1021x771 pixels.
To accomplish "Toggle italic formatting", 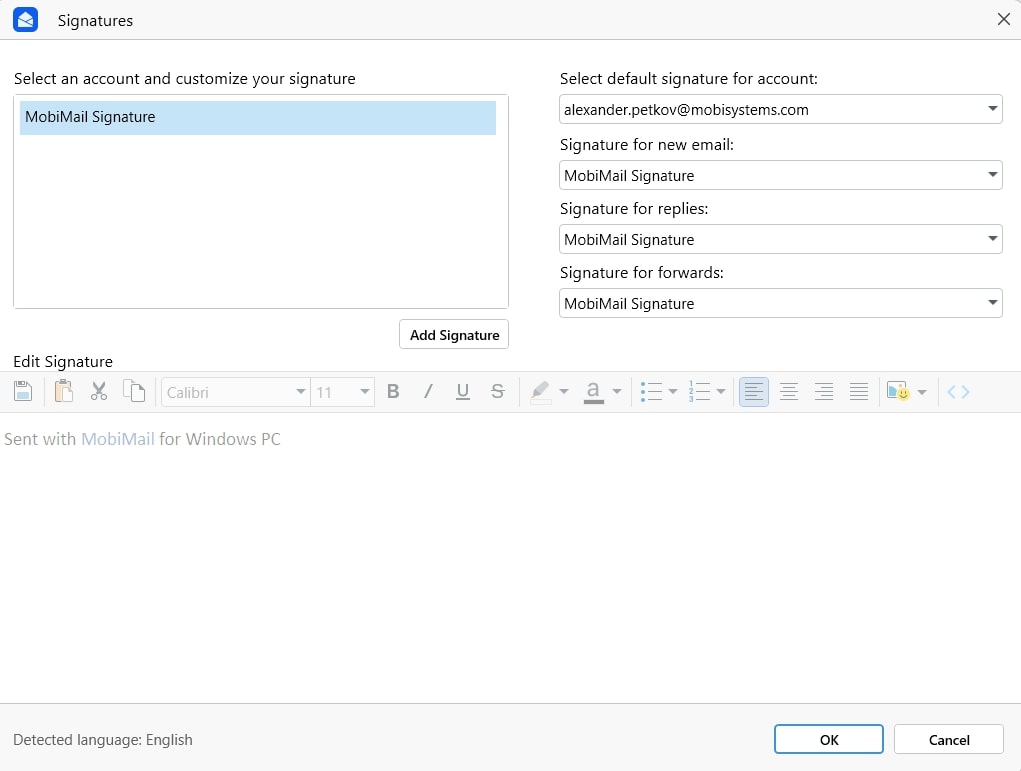I will 428,391.
